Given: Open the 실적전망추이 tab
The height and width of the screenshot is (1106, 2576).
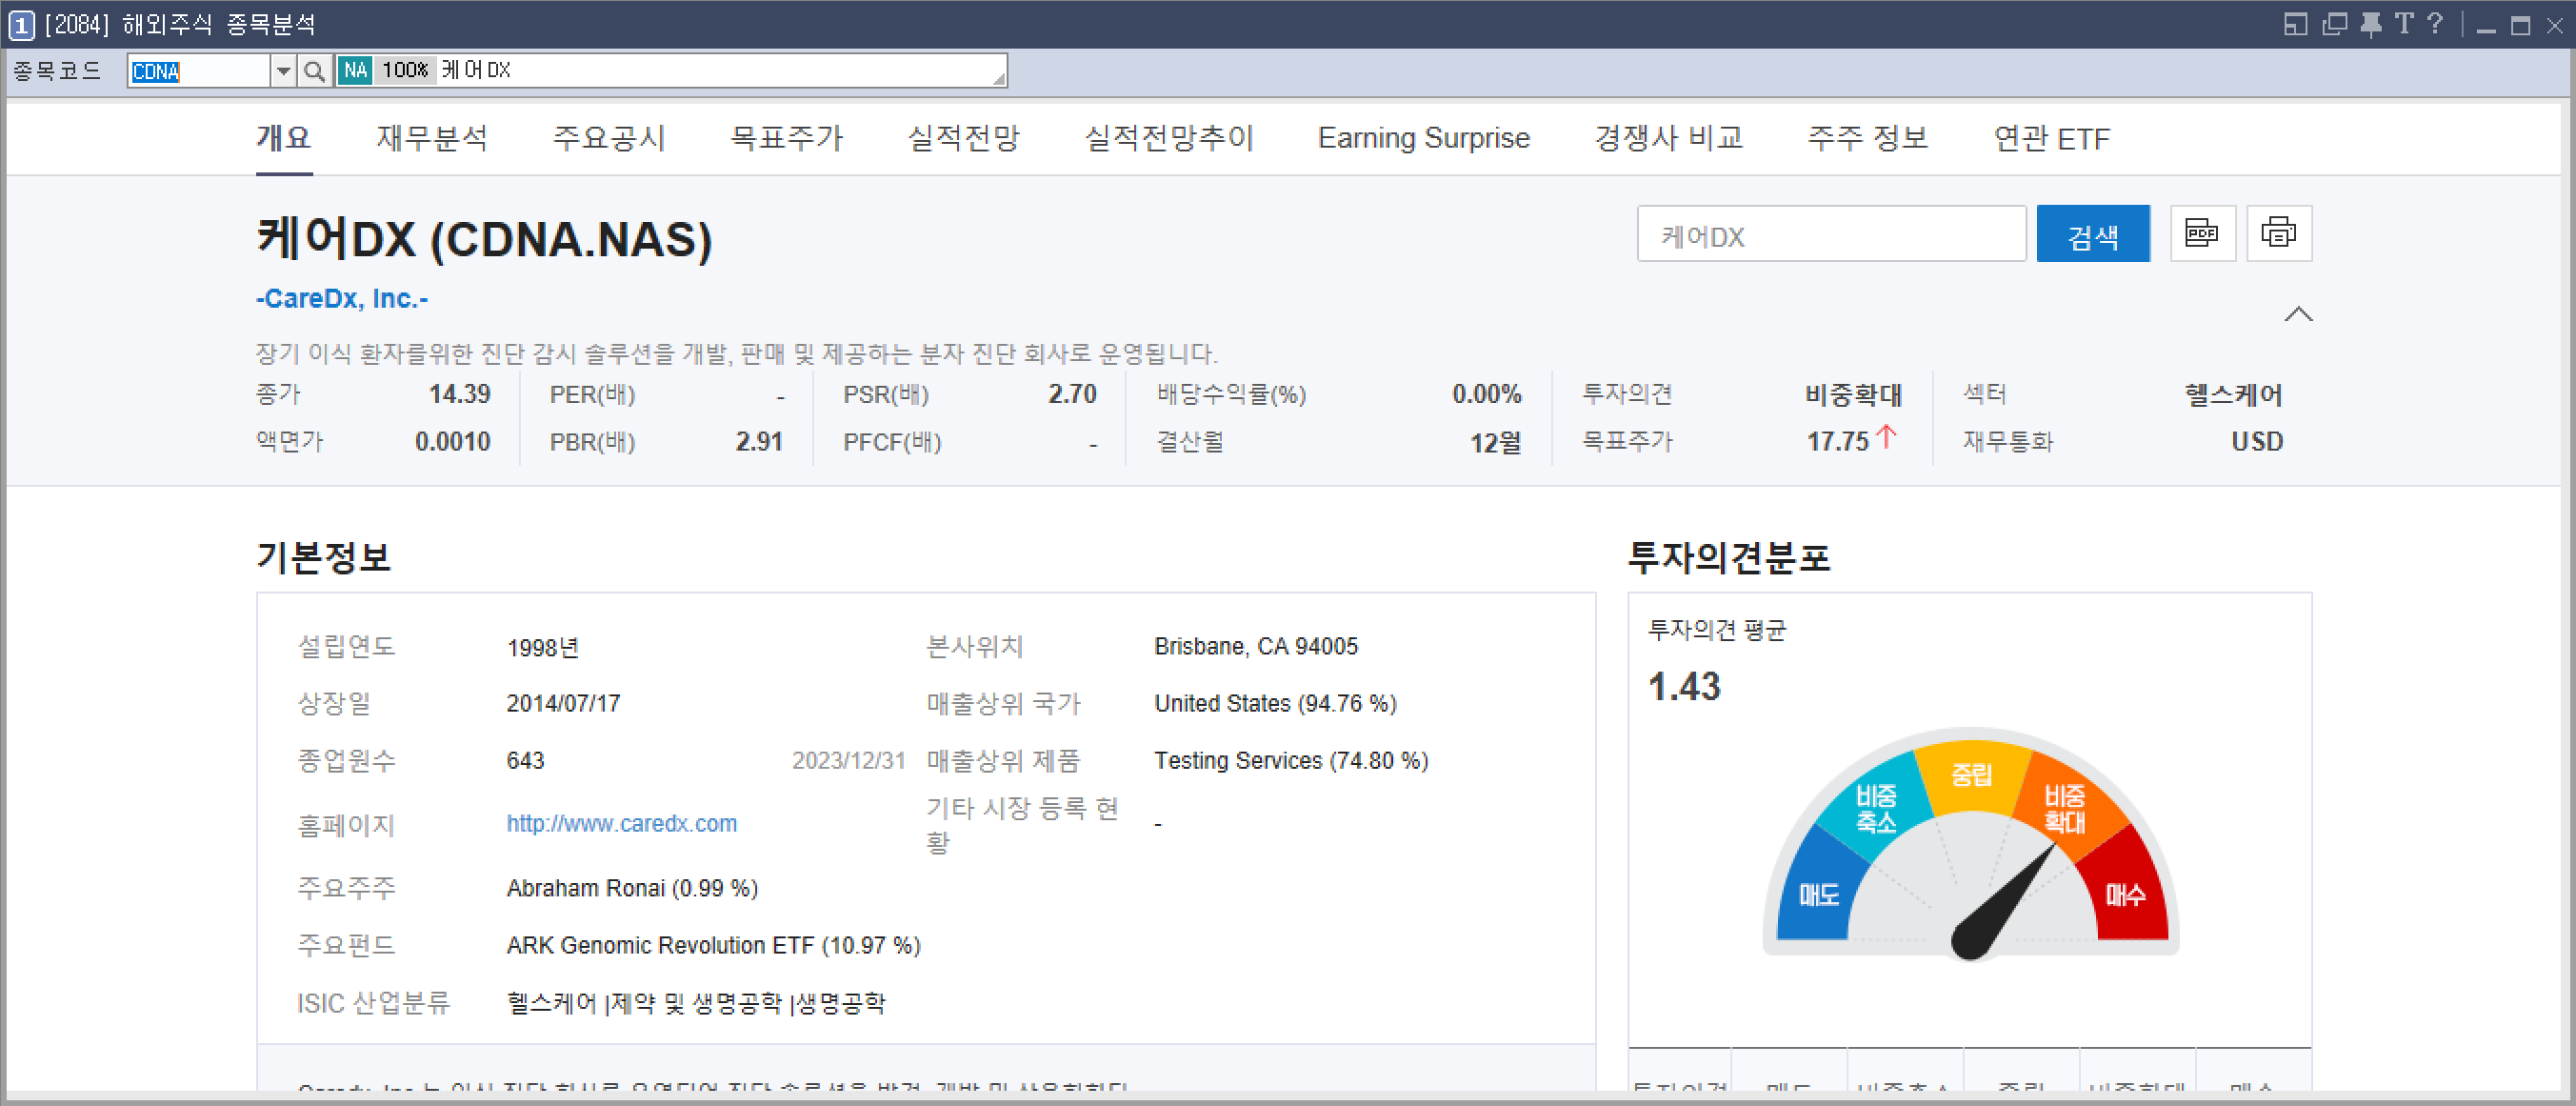Looking at the screenshot, I should 1169,138.
